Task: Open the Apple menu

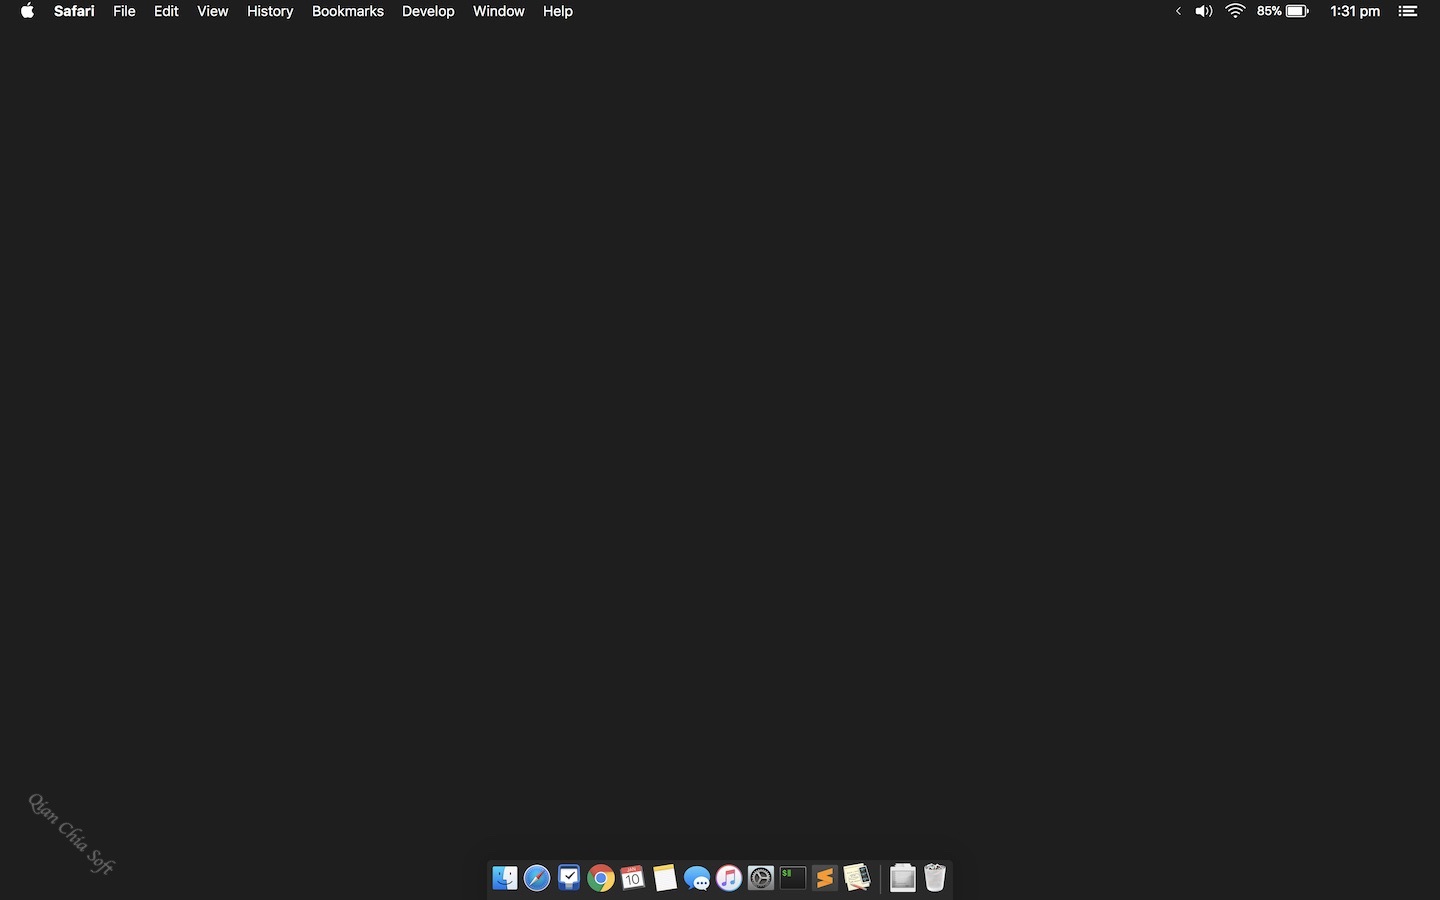Action: pyautogui.click(x=27, y=11)
